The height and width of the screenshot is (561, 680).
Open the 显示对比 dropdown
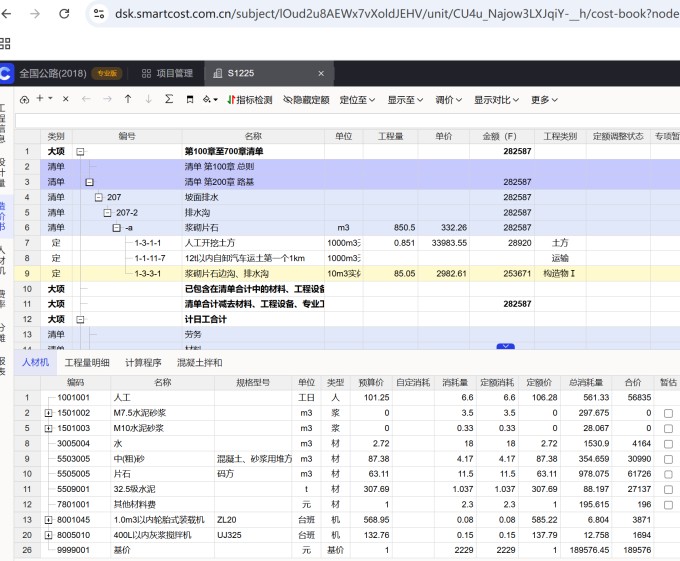pos(497,100)
